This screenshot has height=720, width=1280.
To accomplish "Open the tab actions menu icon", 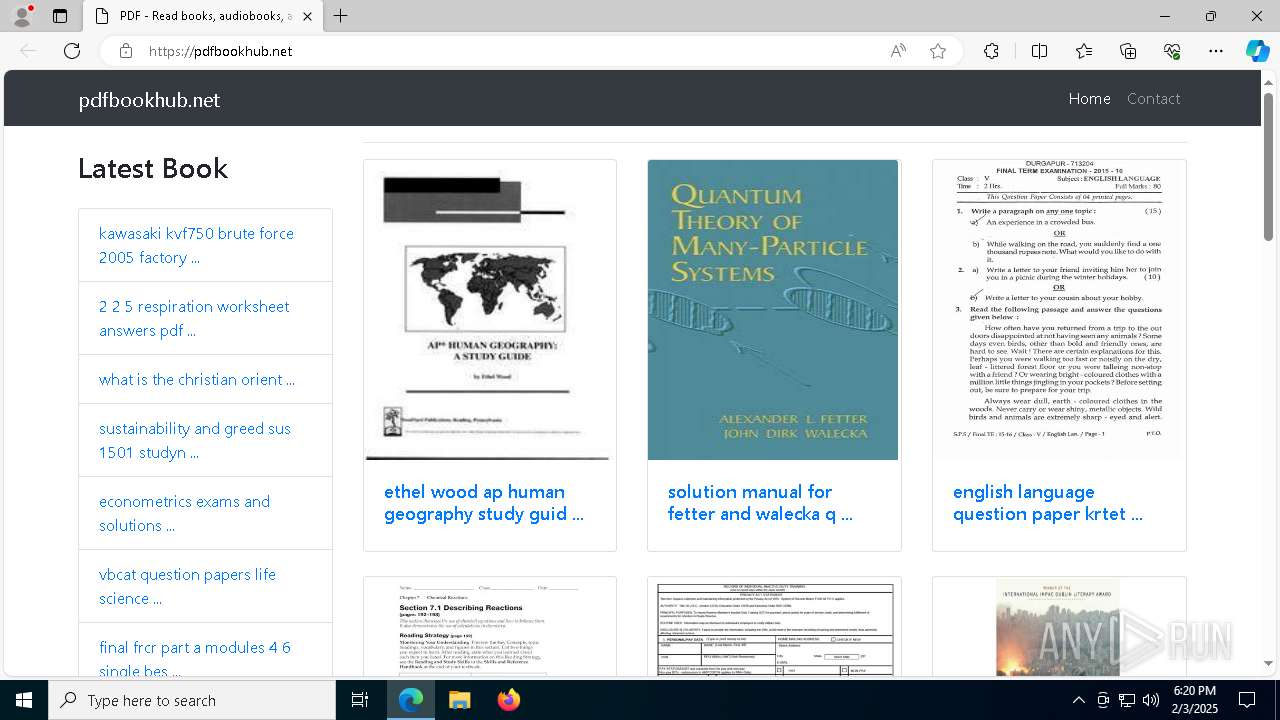I will 60,16.
